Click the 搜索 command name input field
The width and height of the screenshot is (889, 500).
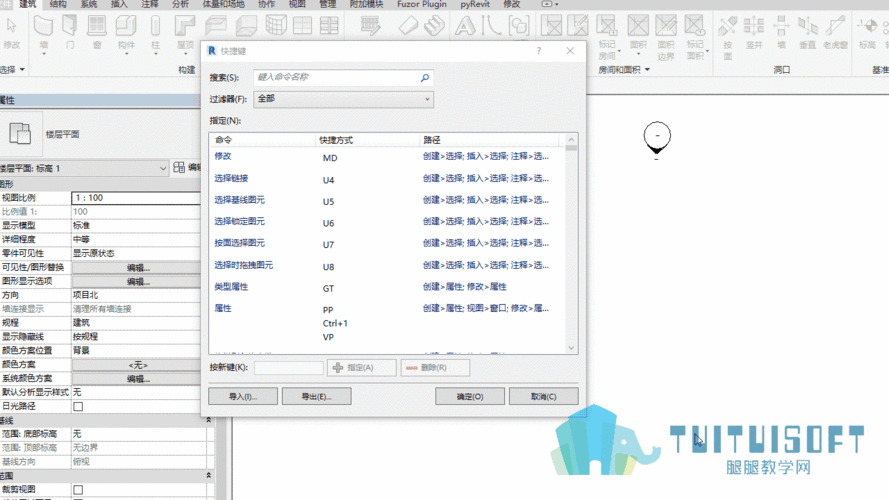[335, 77]
